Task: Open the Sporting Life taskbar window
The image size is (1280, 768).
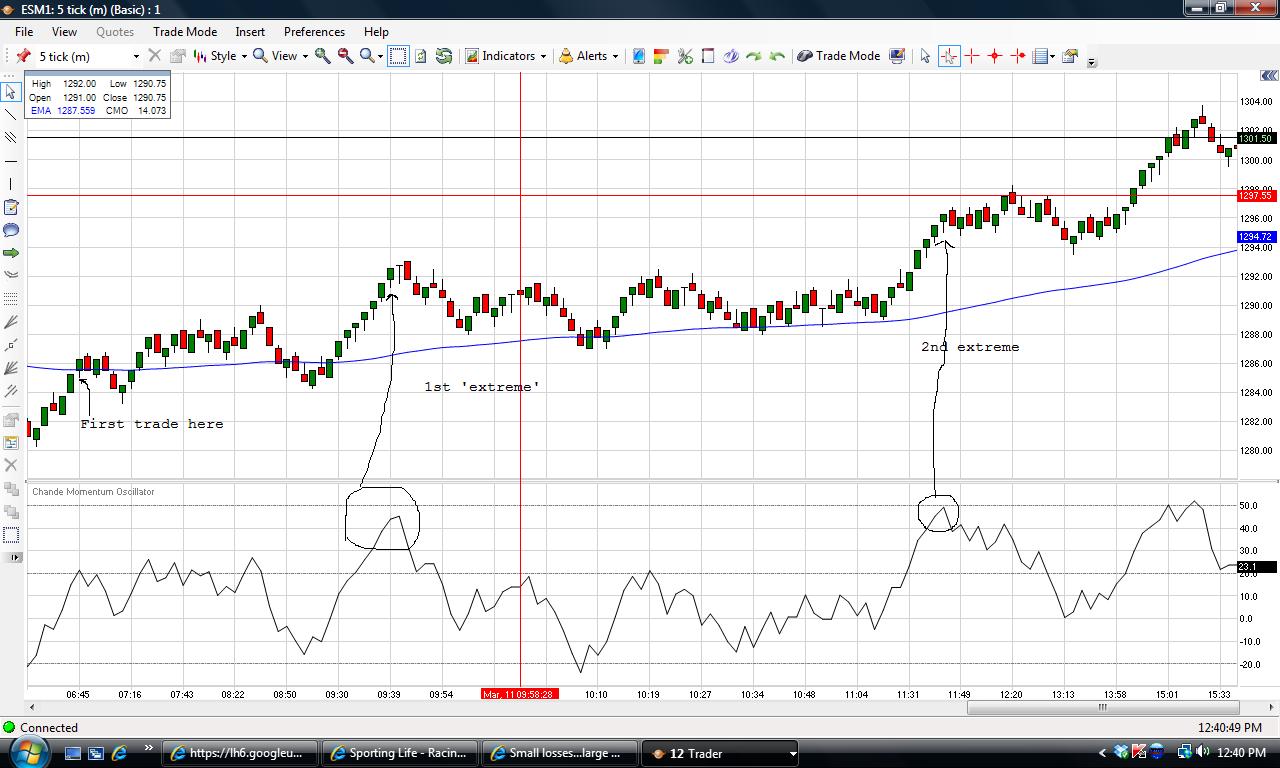Action: (401, 753)
